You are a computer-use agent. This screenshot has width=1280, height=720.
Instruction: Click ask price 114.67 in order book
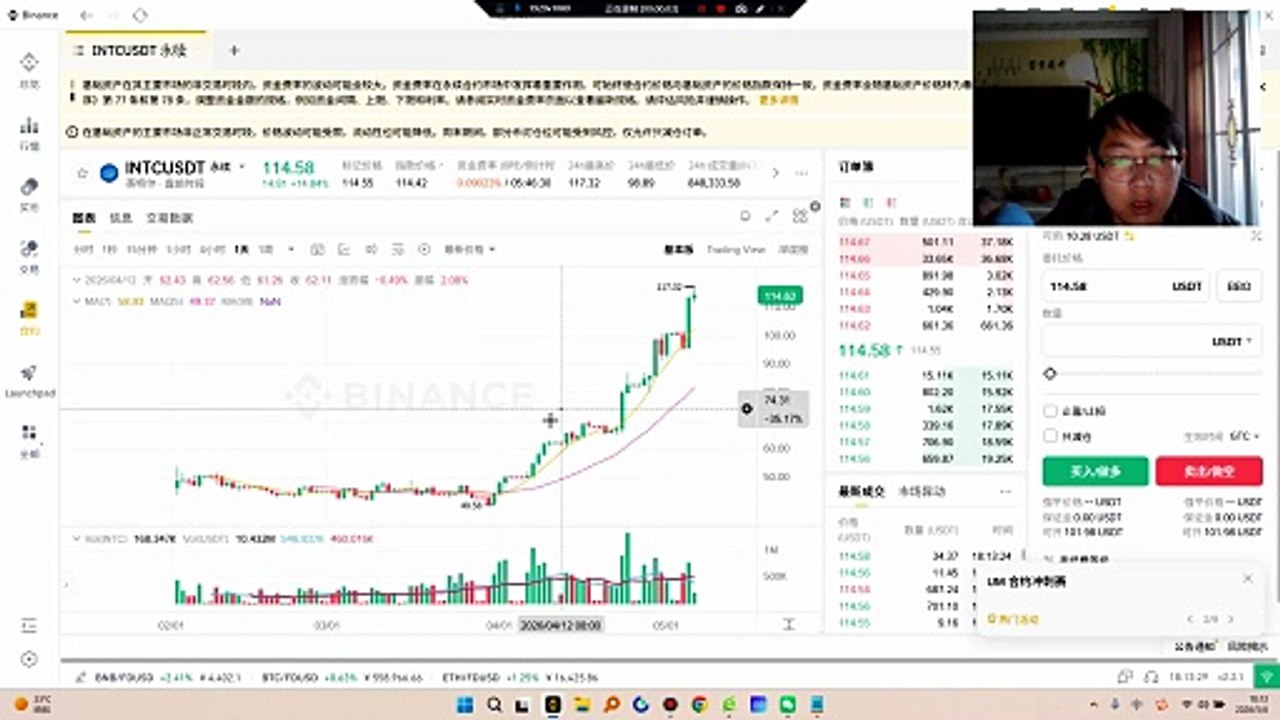(x=855, y=242)
